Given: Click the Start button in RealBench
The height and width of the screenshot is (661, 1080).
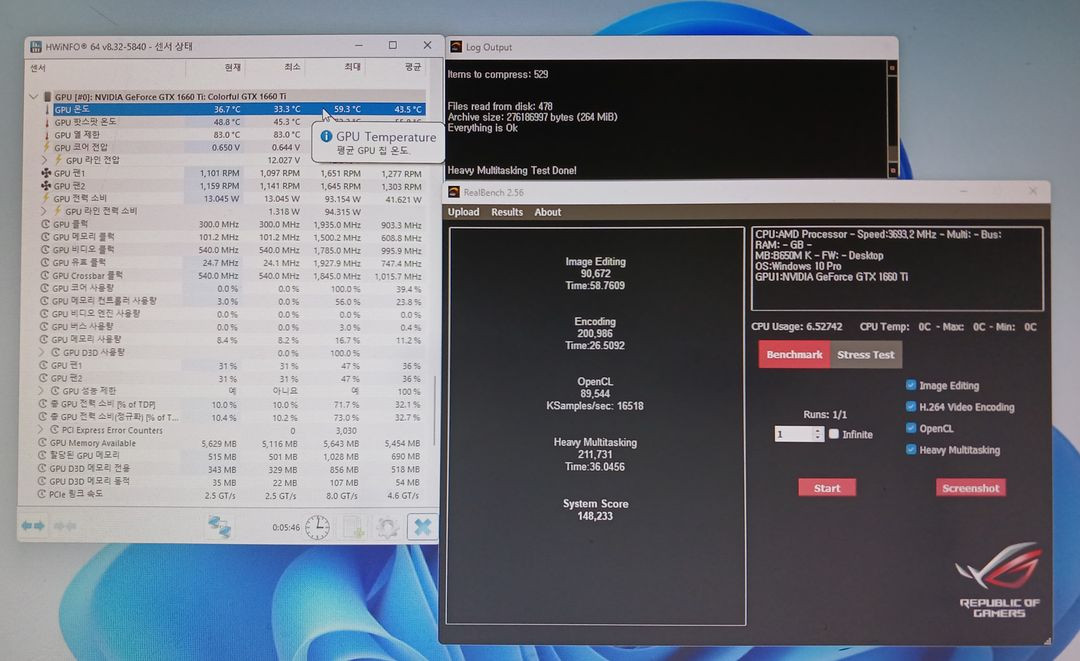Looking at the screenshot, I should (827, 487).
